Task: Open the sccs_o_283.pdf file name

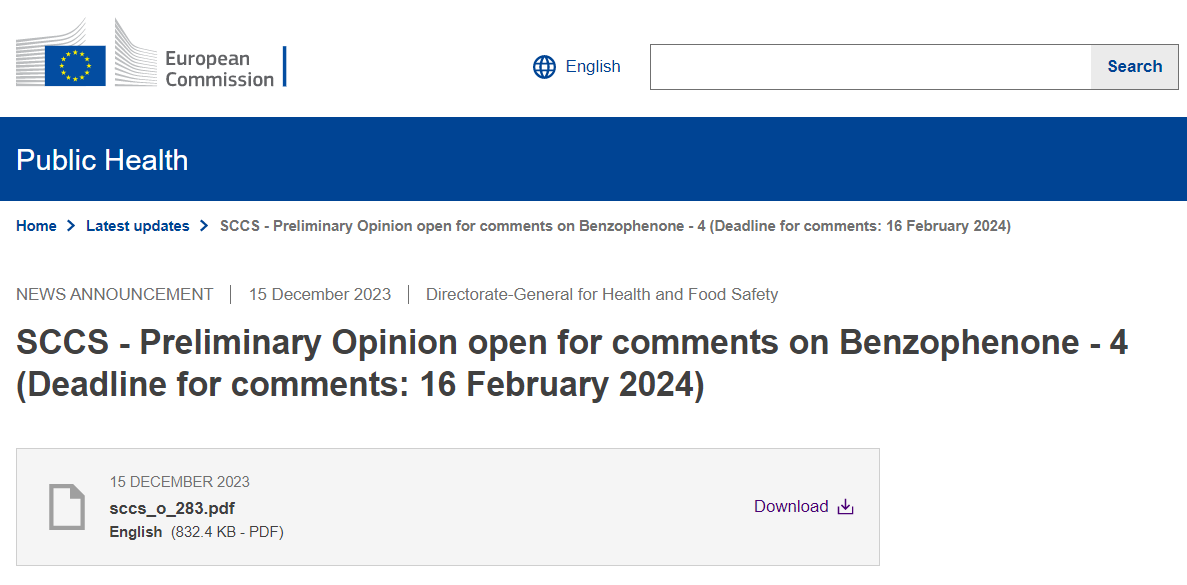Action: click(x=172, y=508)
